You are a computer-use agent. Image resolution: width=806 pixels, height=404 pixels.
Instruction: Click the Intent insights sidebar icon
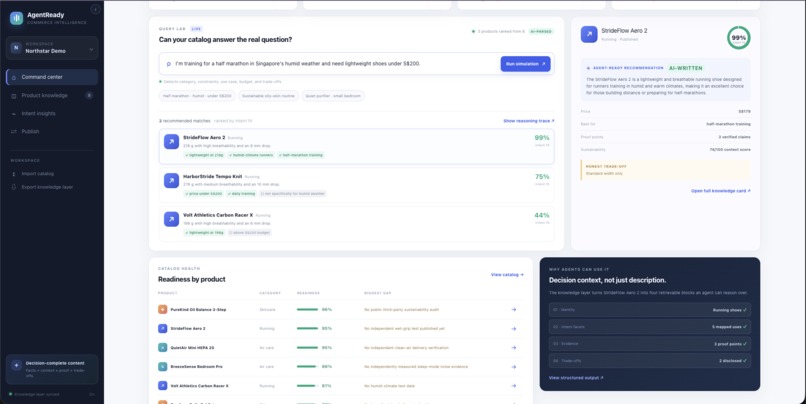[x=14, y=114]
